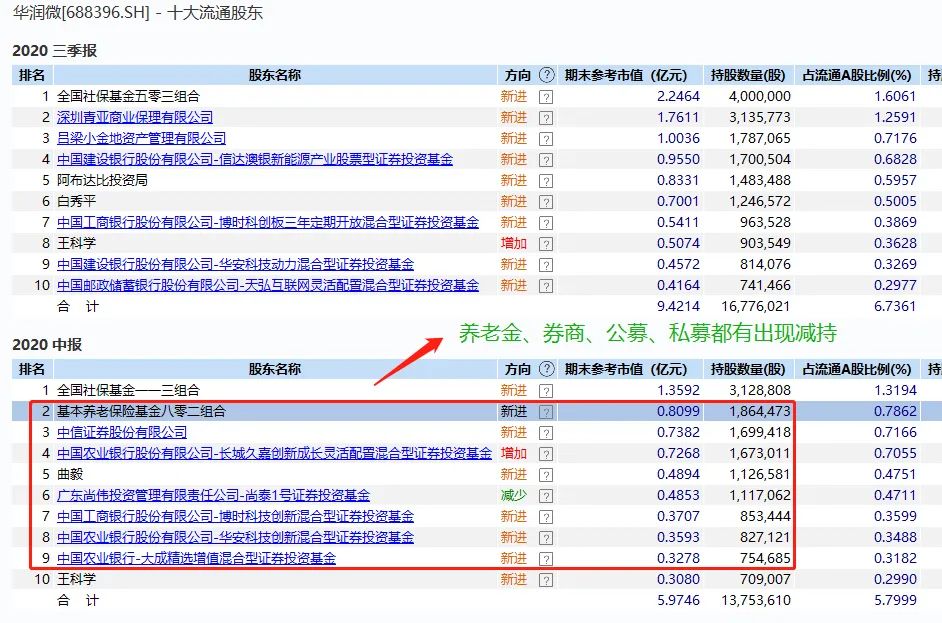Viewport: 942px width, 623px height.
Task: Click help icon in 吕梁小金地资产管理有限公司 row
Action: (x=545, y=139)
